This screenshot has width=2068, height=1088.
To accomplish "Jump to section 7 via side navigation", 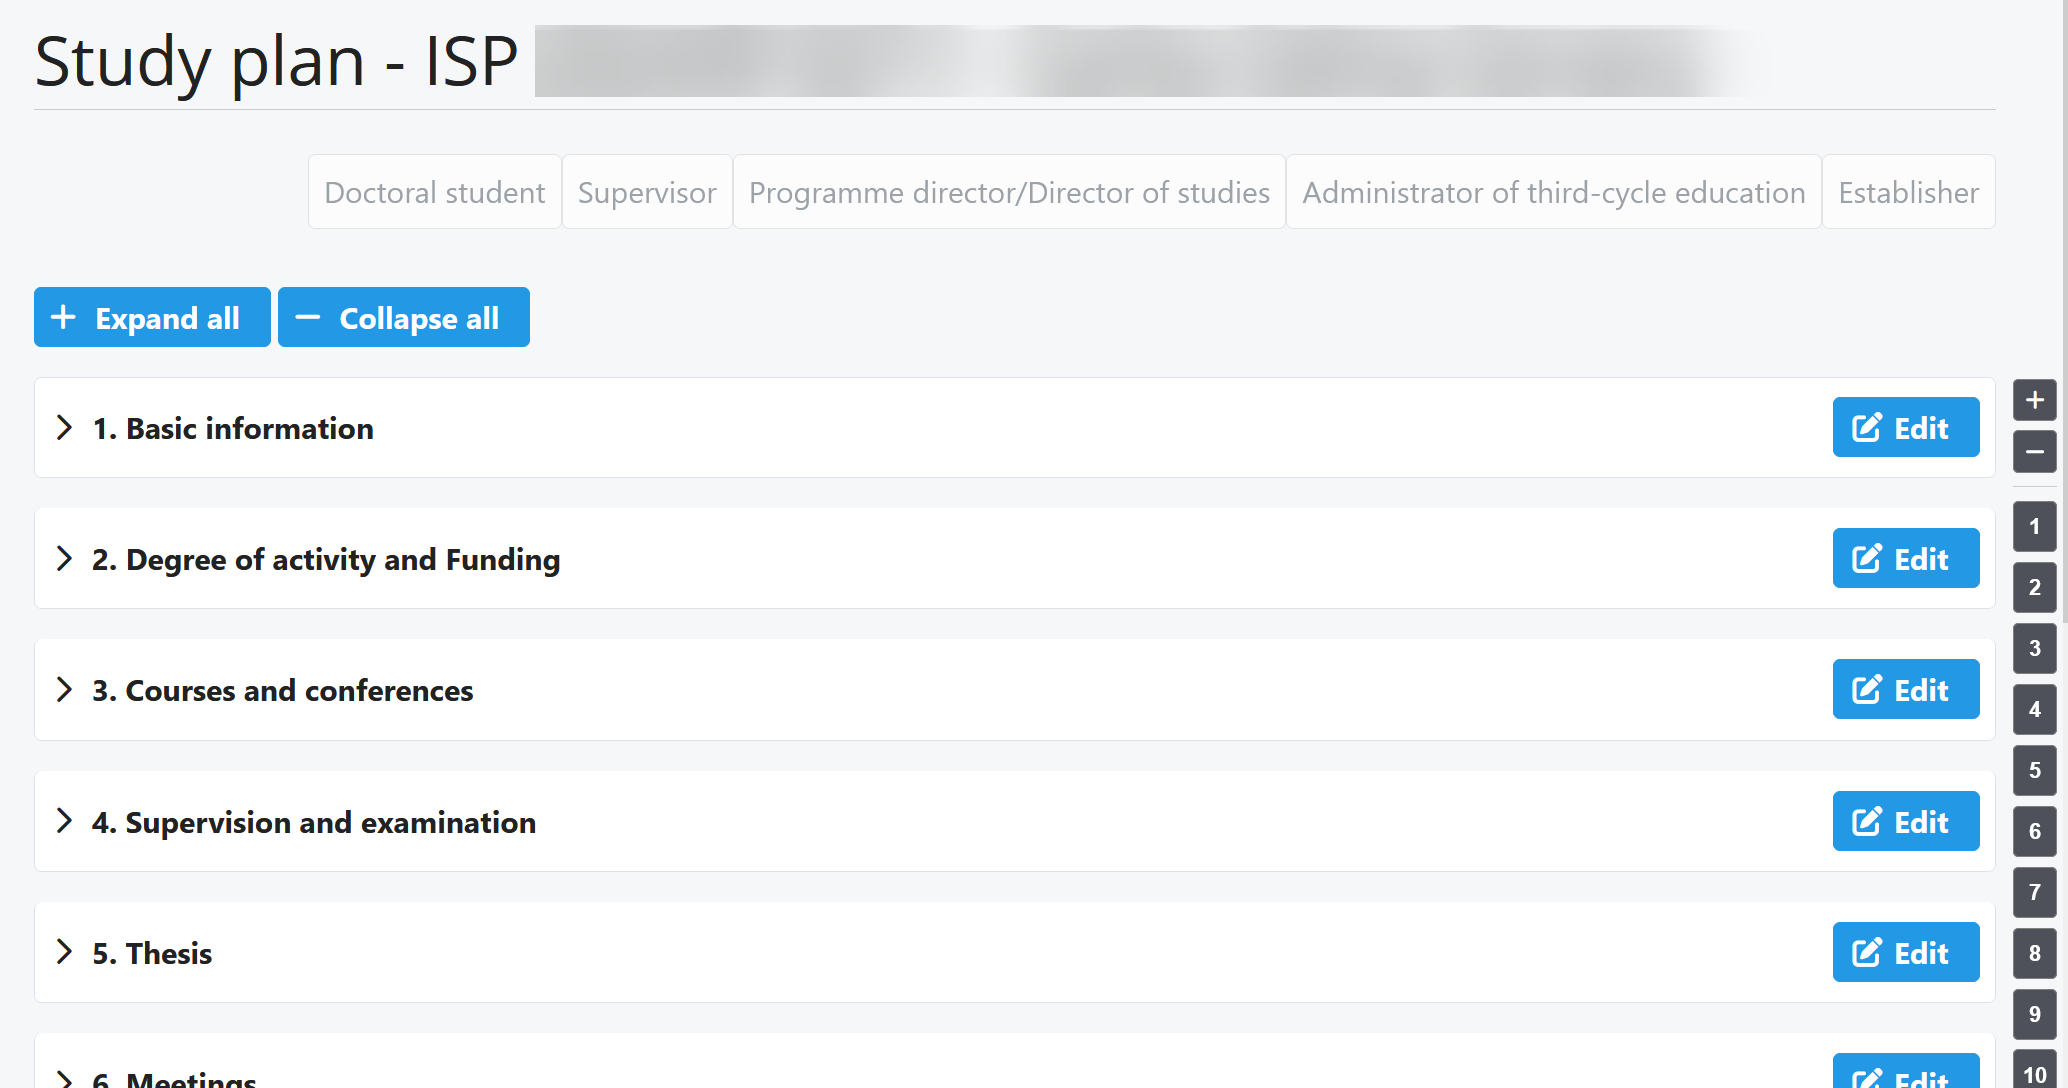I will point(2034,892).
